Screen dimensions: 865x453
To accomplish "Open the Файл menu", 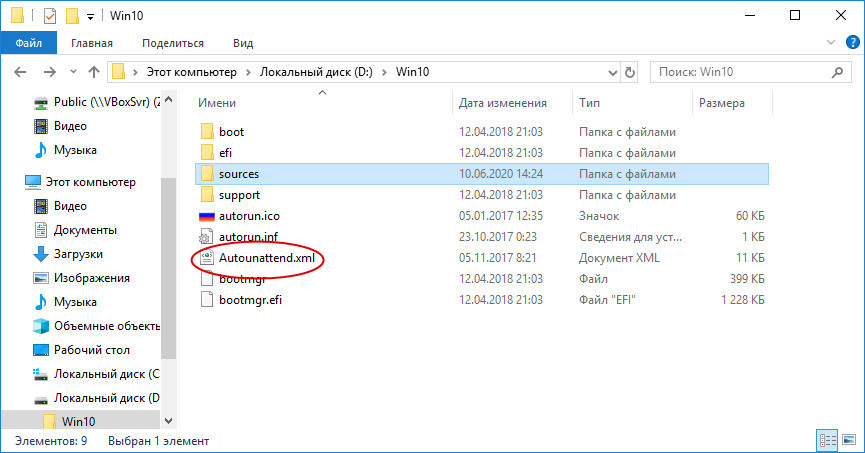I will pyautogui.click(x=29, y=43).
